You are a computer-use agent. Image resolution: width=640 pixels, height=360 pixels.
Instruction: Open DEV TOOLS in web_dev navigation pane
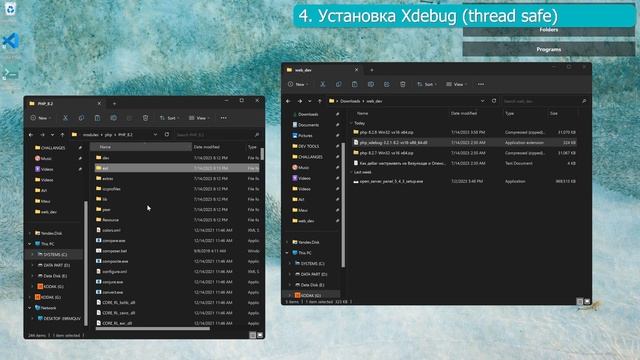point(308,146)
